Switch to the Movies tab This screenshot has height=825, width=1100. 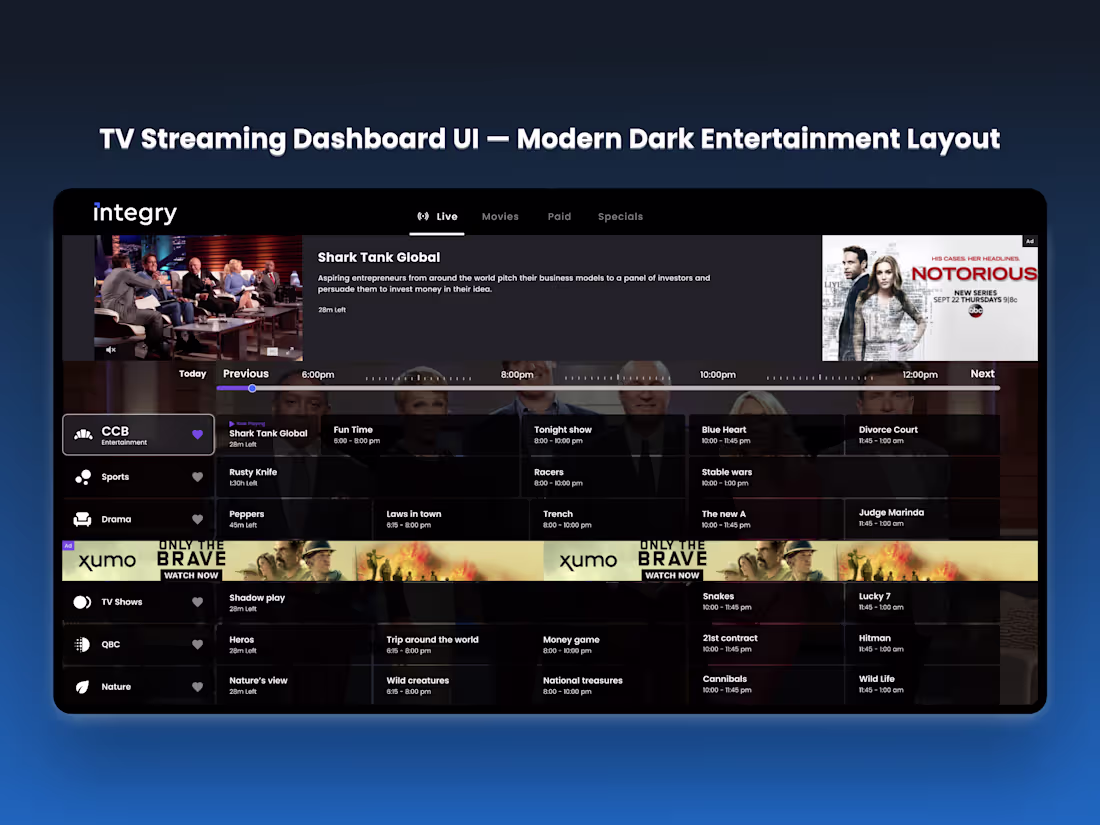tap(500, 216)
